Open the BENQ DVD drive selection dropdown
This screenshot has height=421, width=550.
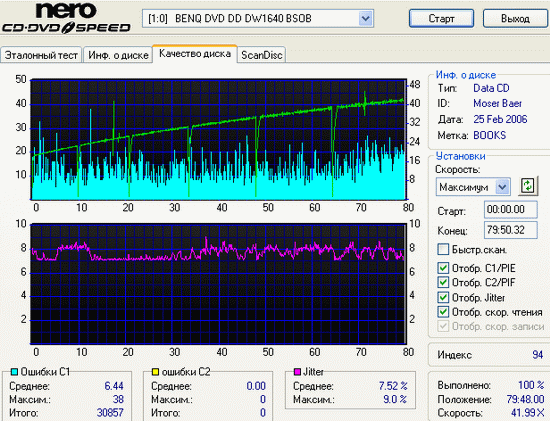click(258, 18)
